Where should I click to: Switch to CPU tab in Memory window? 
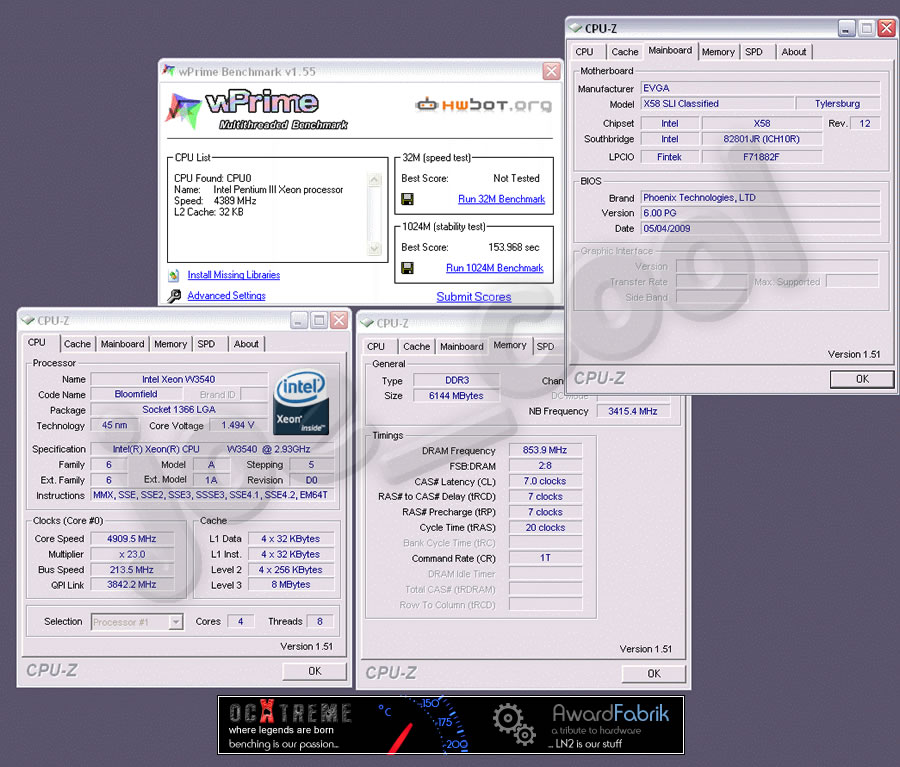point(376,347)
